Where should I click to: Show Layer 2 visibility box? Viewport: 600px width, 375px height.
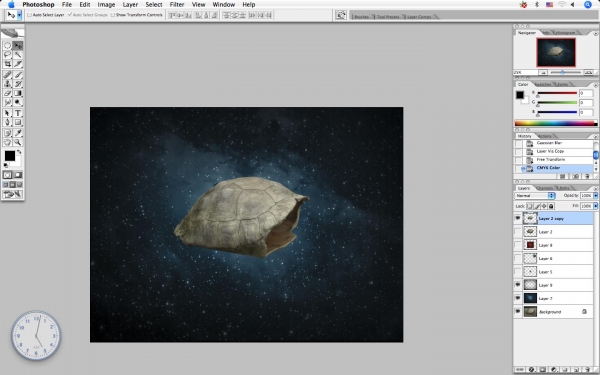point(518,232)
